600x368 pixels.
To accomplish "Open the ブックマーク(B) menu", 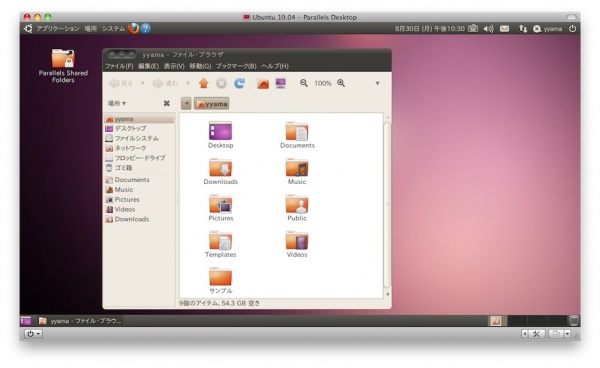I will point(236,66).
